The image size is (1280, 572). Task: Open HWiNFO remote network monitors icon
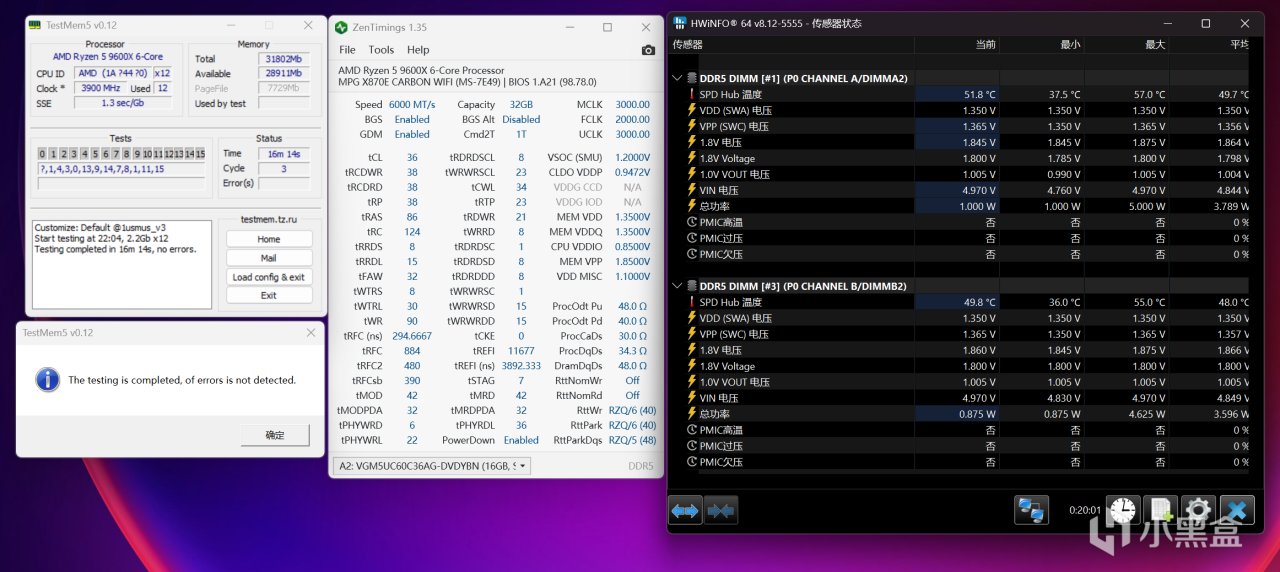coord(1031,510)
